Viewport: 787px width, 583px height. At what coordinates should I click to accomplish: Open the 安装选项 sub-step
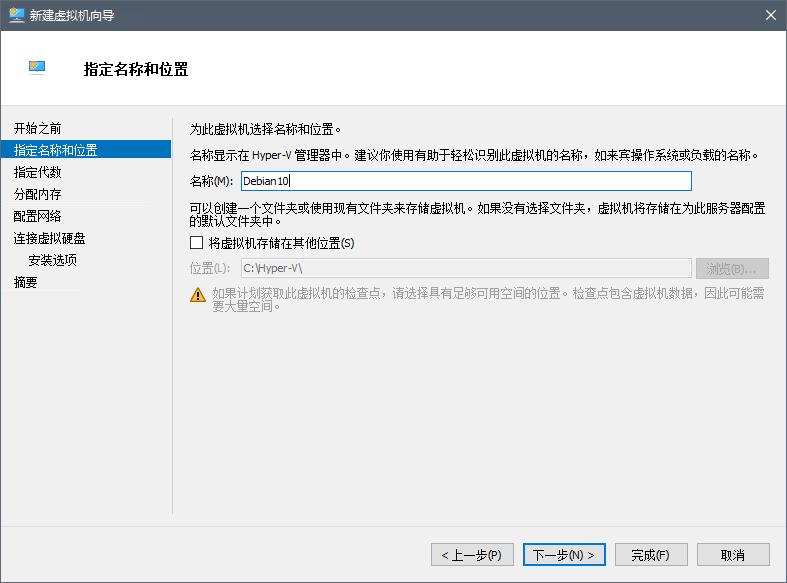point(53,260)
